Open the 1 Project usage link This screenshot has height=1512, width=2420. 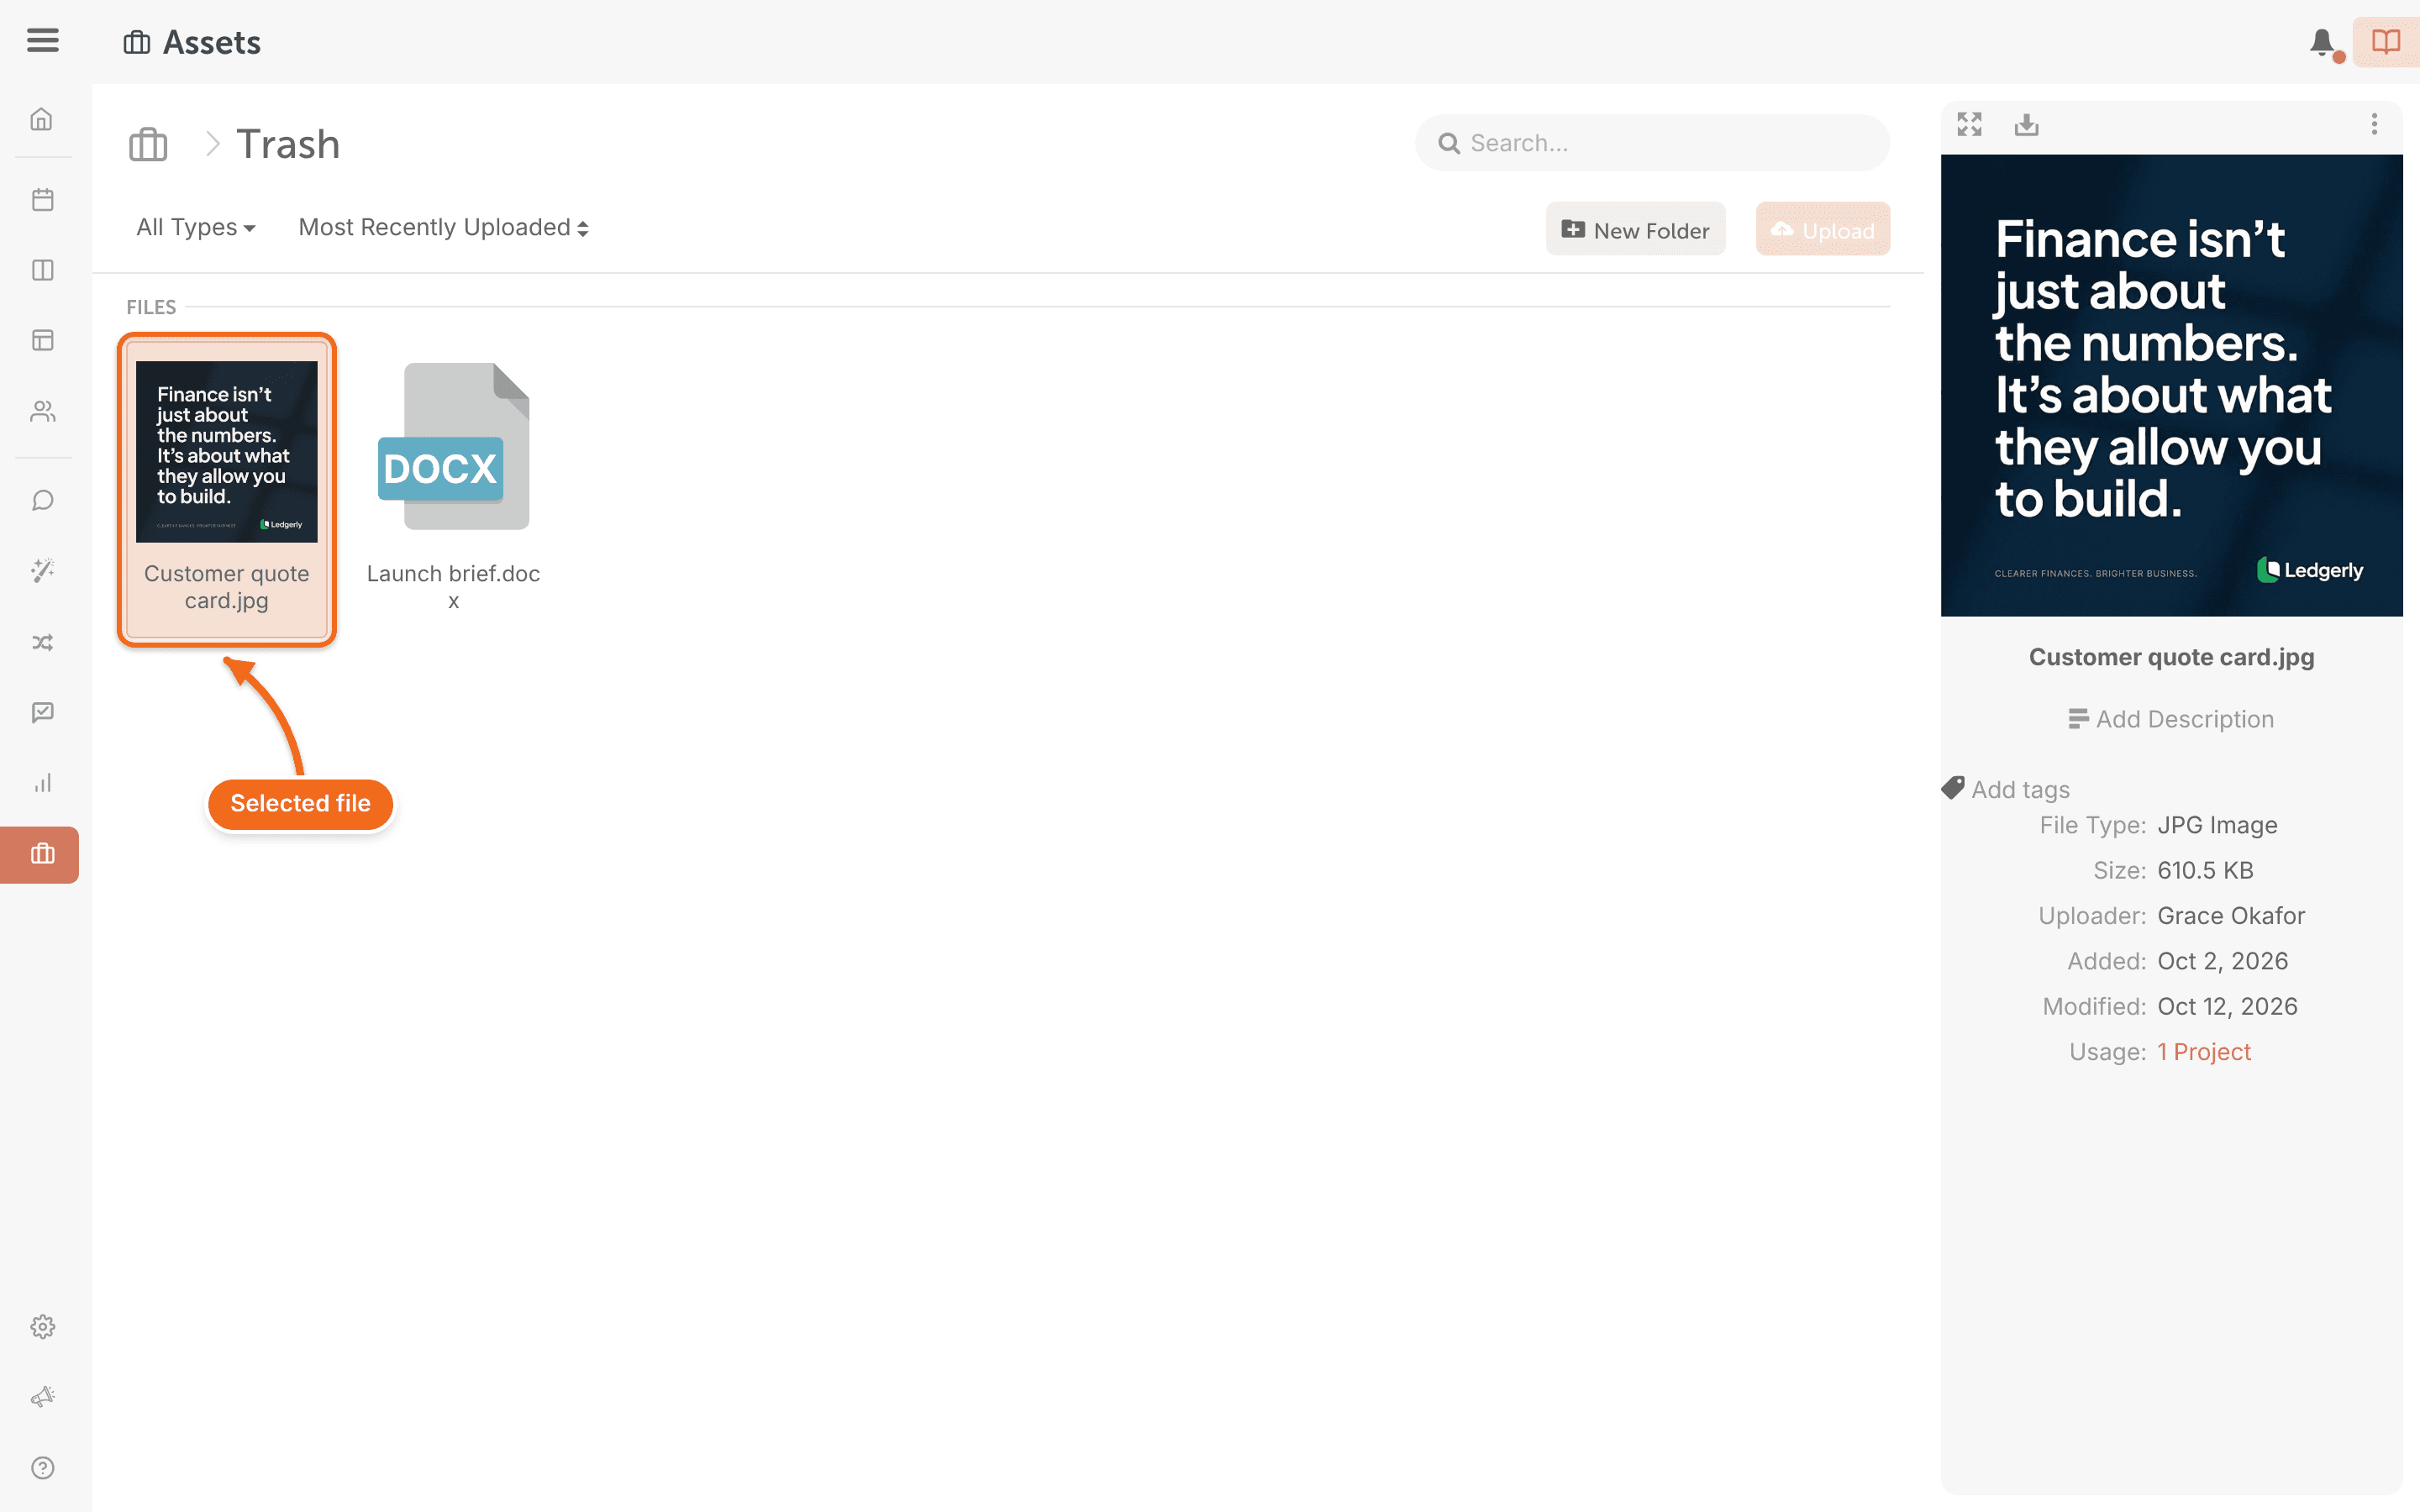(x=2204, y=1052)
